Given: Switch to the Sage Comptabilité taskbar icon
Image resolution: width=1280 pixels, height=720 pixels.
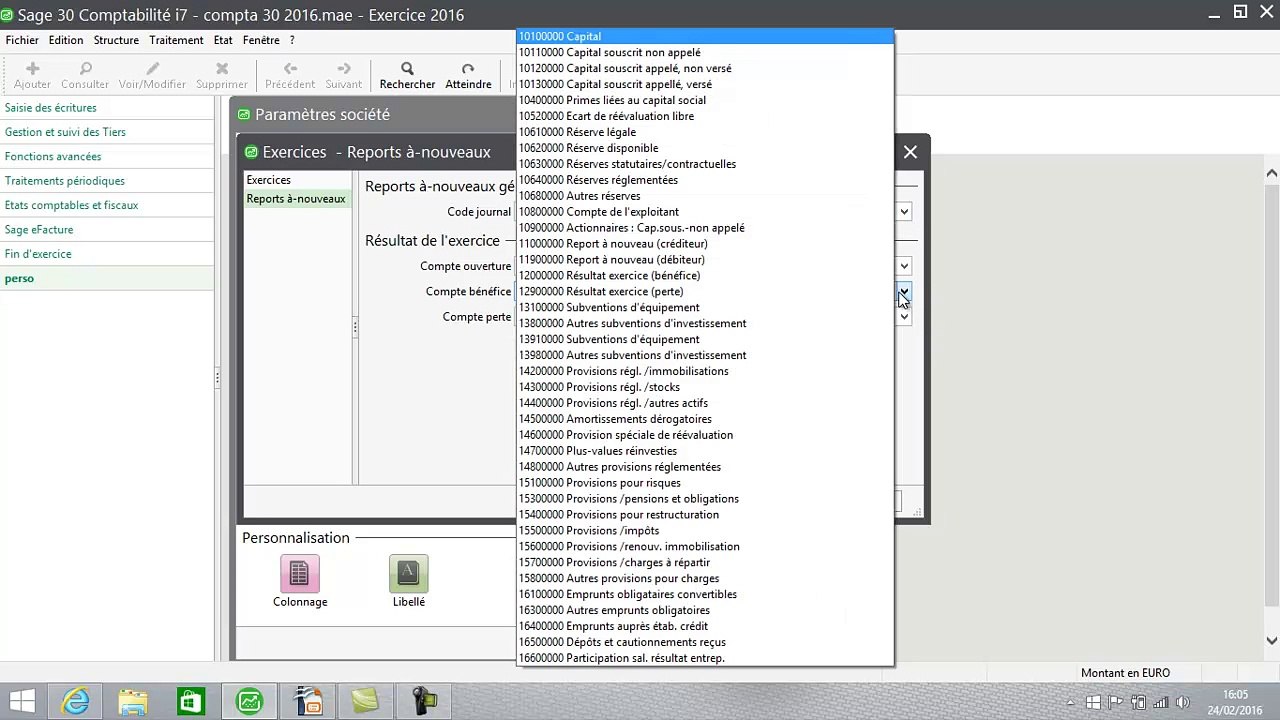Looking at the screenshot, I should (x=249, y=700).
